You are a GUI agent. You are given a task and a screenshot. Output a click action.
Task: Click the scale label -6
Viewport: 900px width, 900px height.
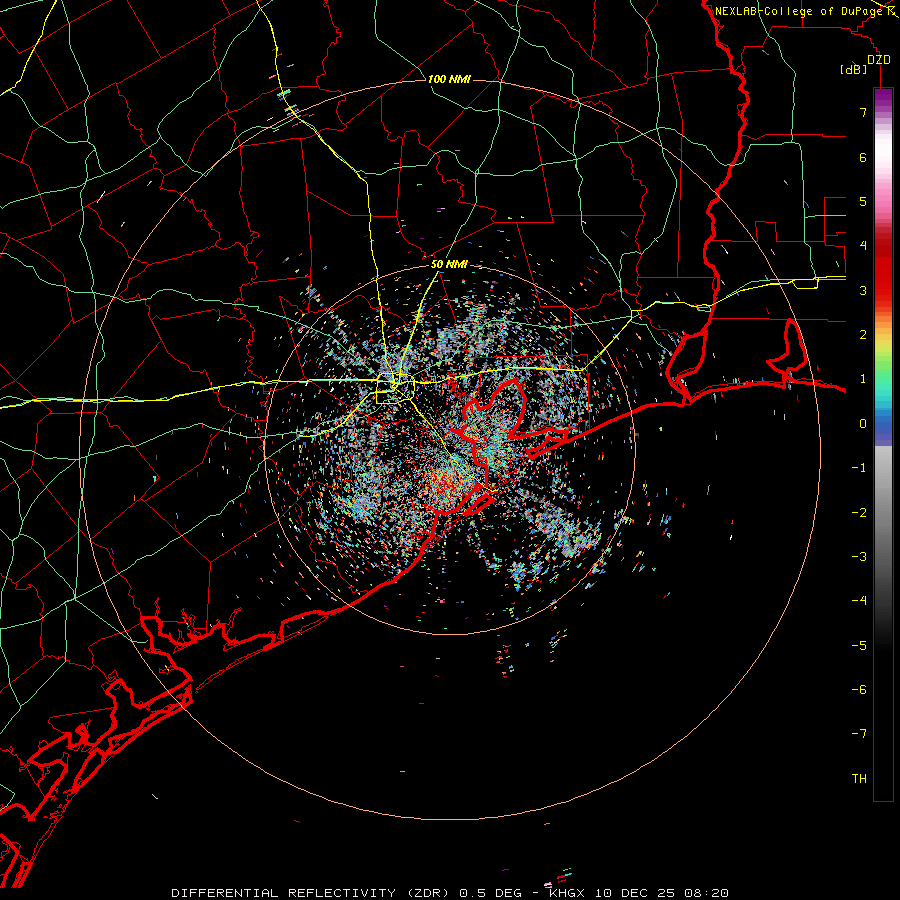pos(859,690)
